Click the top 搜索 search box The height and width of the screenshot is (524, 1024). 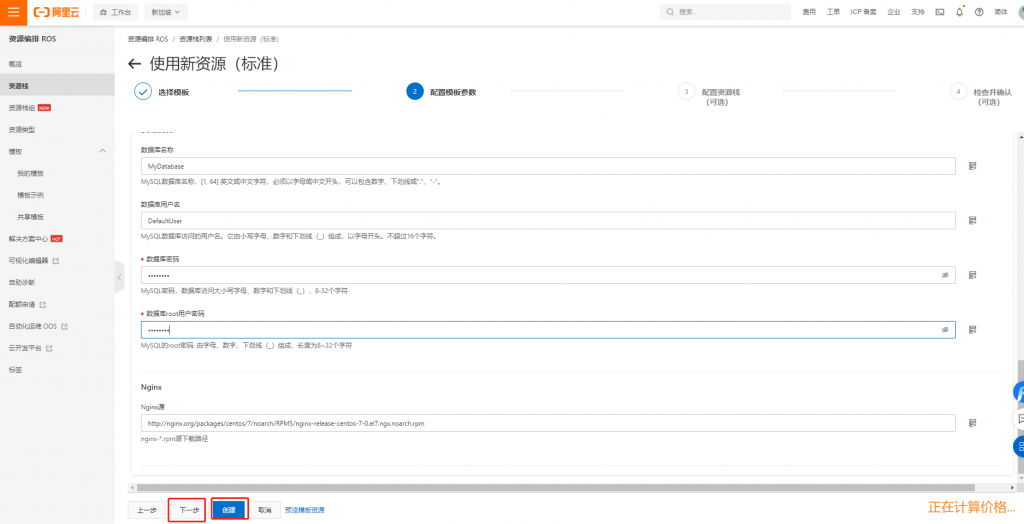pos(725,12)
